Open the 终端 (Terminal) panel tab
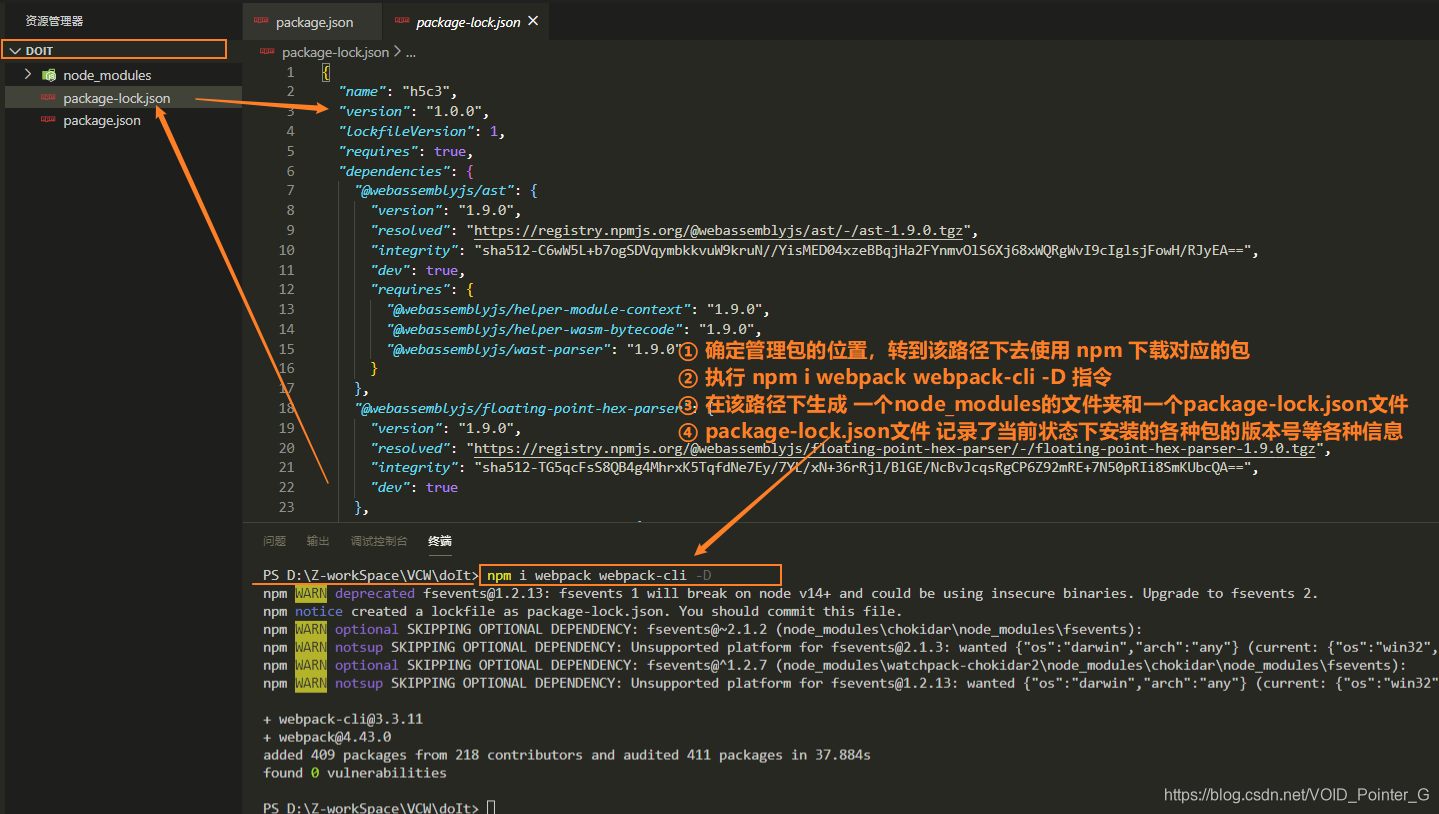The image size is (1439, 814). (x=440, y=541)
